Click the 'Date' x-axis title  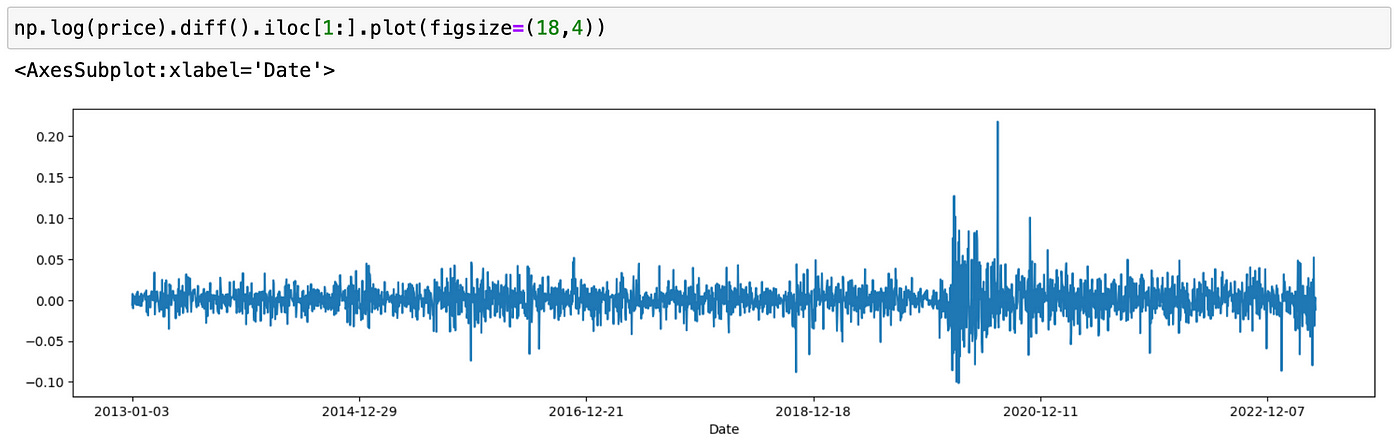723,429
